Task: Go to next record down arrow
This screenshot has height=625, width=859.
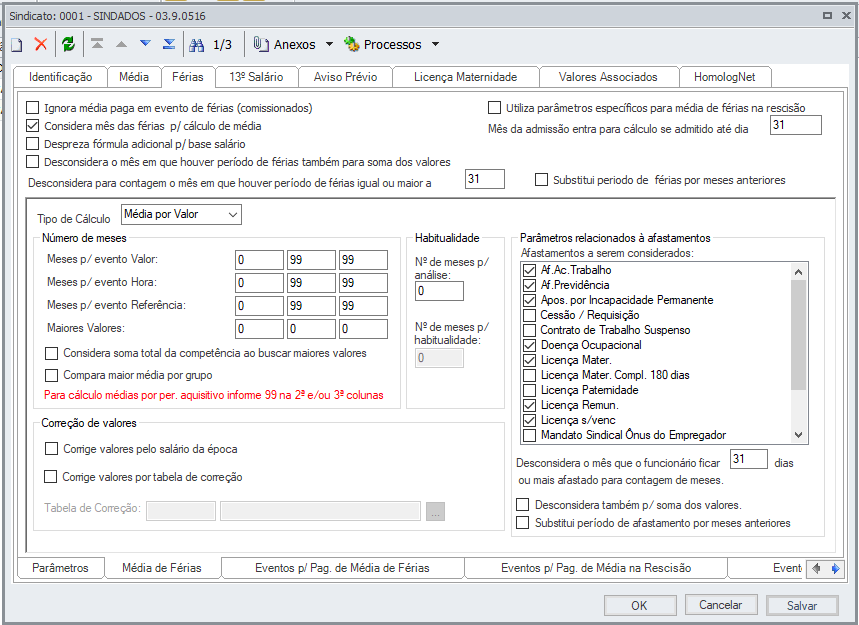Action: 145,43
